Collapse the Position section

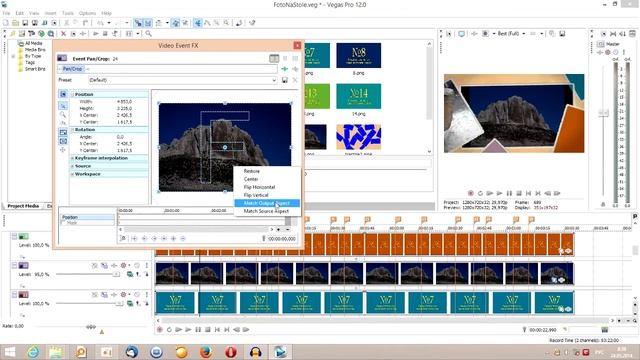click(72, 94)
